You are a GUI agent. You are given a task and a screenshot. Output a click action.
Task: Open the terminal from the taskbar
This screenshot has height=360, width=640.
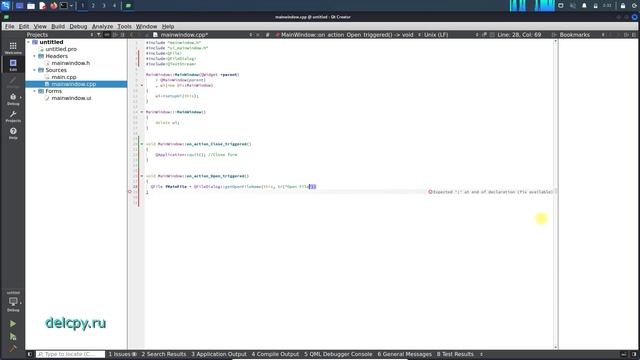[x=64, y=6]
